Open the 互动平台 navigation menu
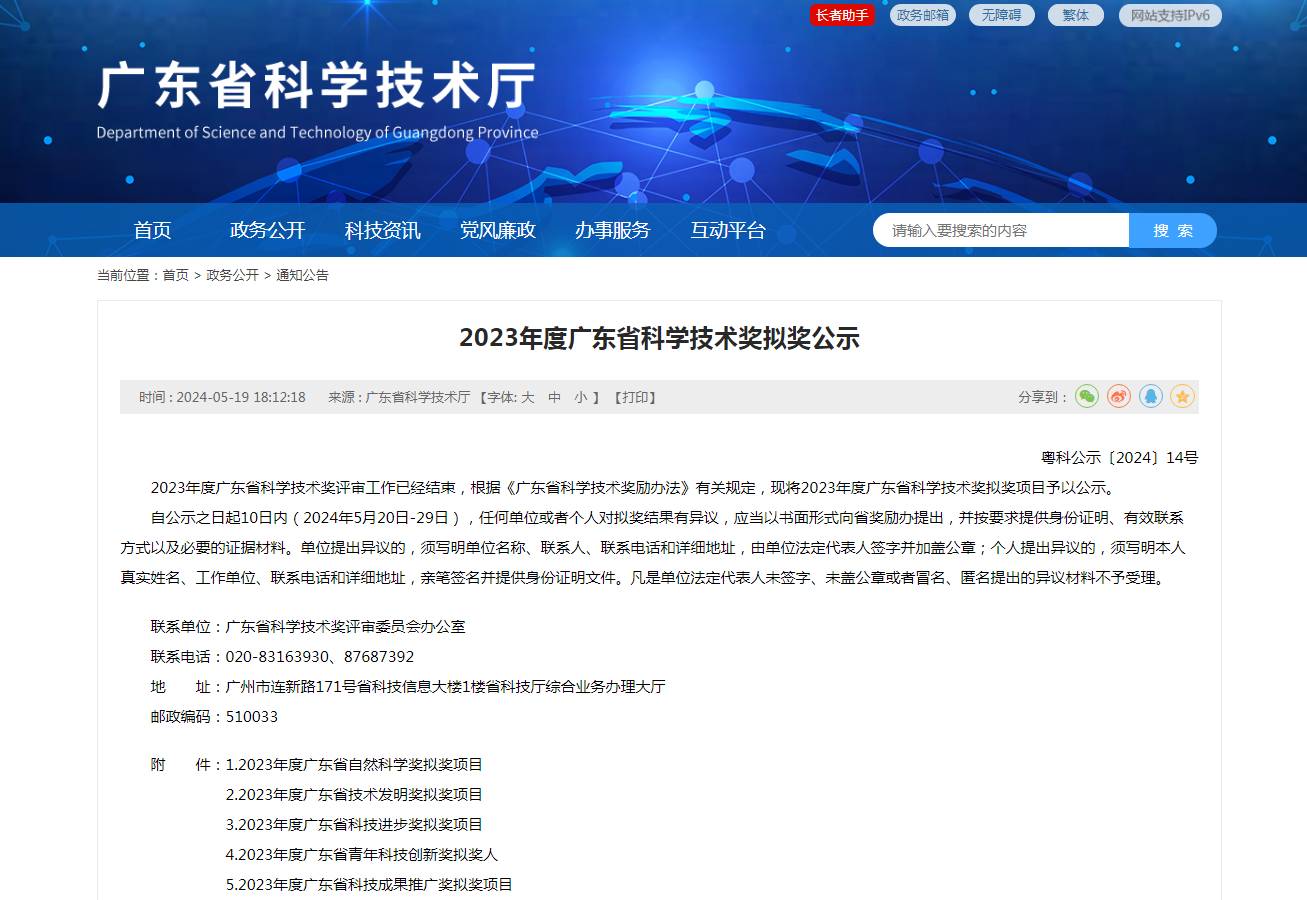Image resolution: width=1307 pixels, height=900 pixels. pos(727,230)
